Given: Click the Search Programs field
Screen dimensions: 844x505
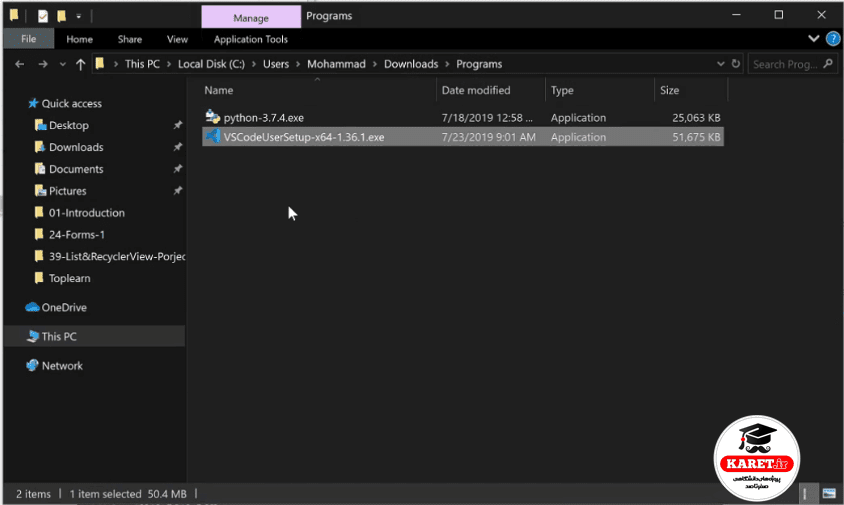Looking at the screenshot, I should tap(791, 64).
